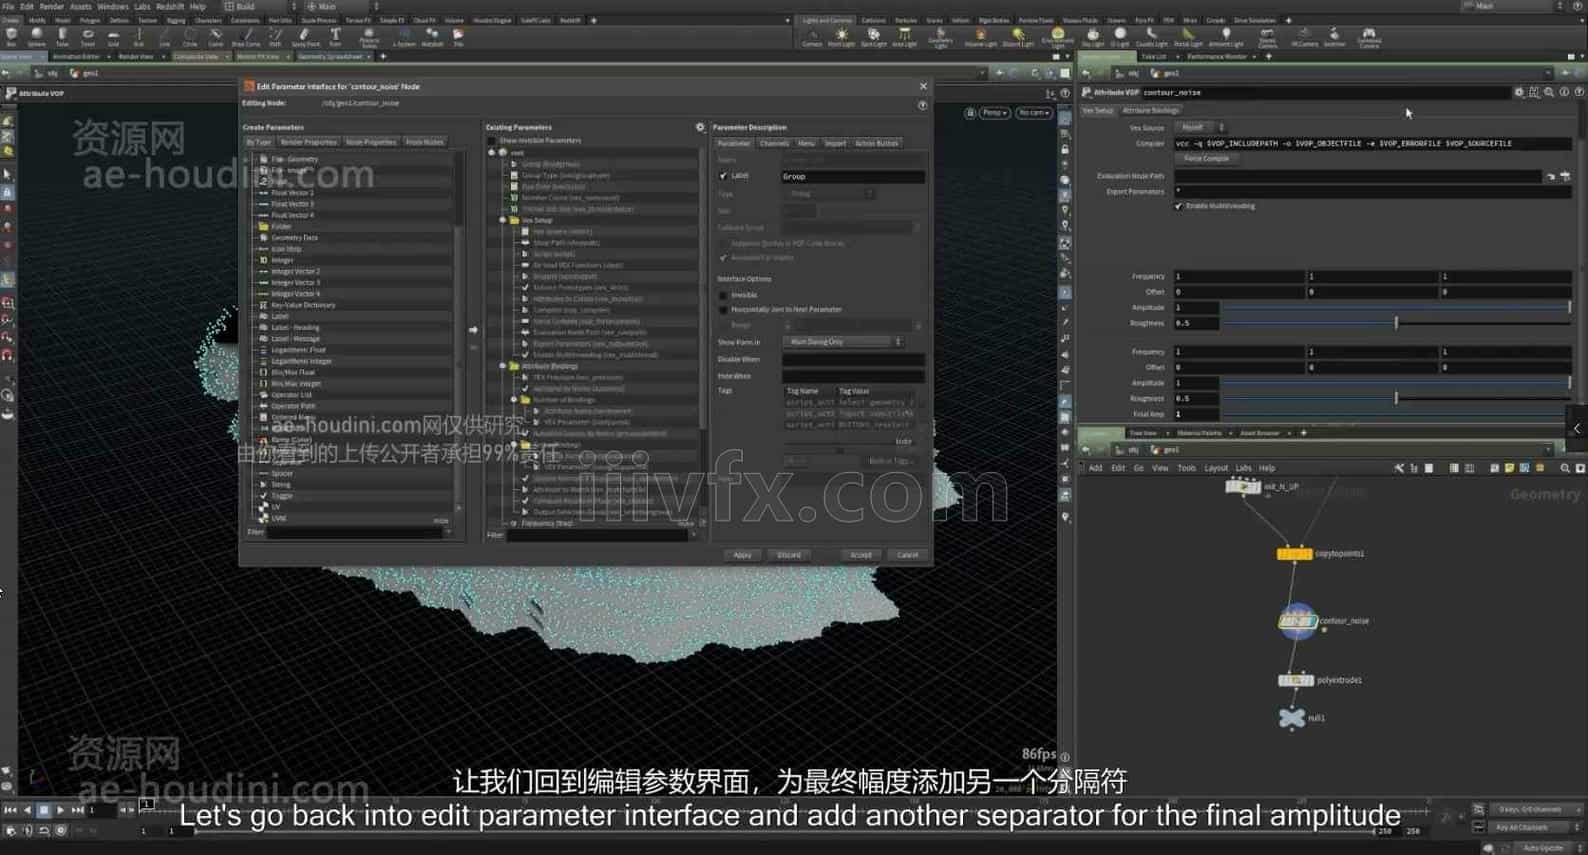Click the Play forward button in timeline
Viewport: 1588px width, 855px height.
(60, 810)
